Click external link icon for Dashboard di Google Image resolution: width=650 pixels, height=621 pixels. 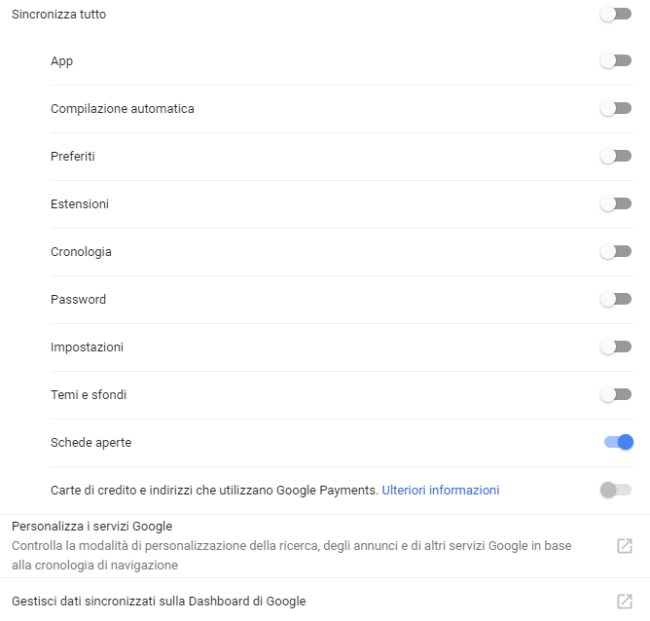coord(624,601)
